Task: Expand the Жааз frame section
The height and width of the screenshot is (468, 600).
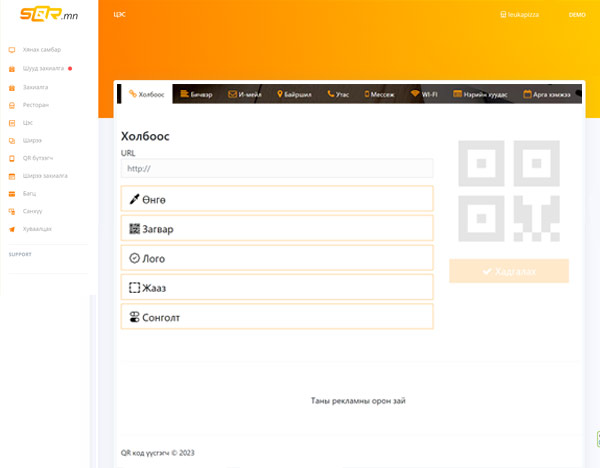Action: click(276, 287)
